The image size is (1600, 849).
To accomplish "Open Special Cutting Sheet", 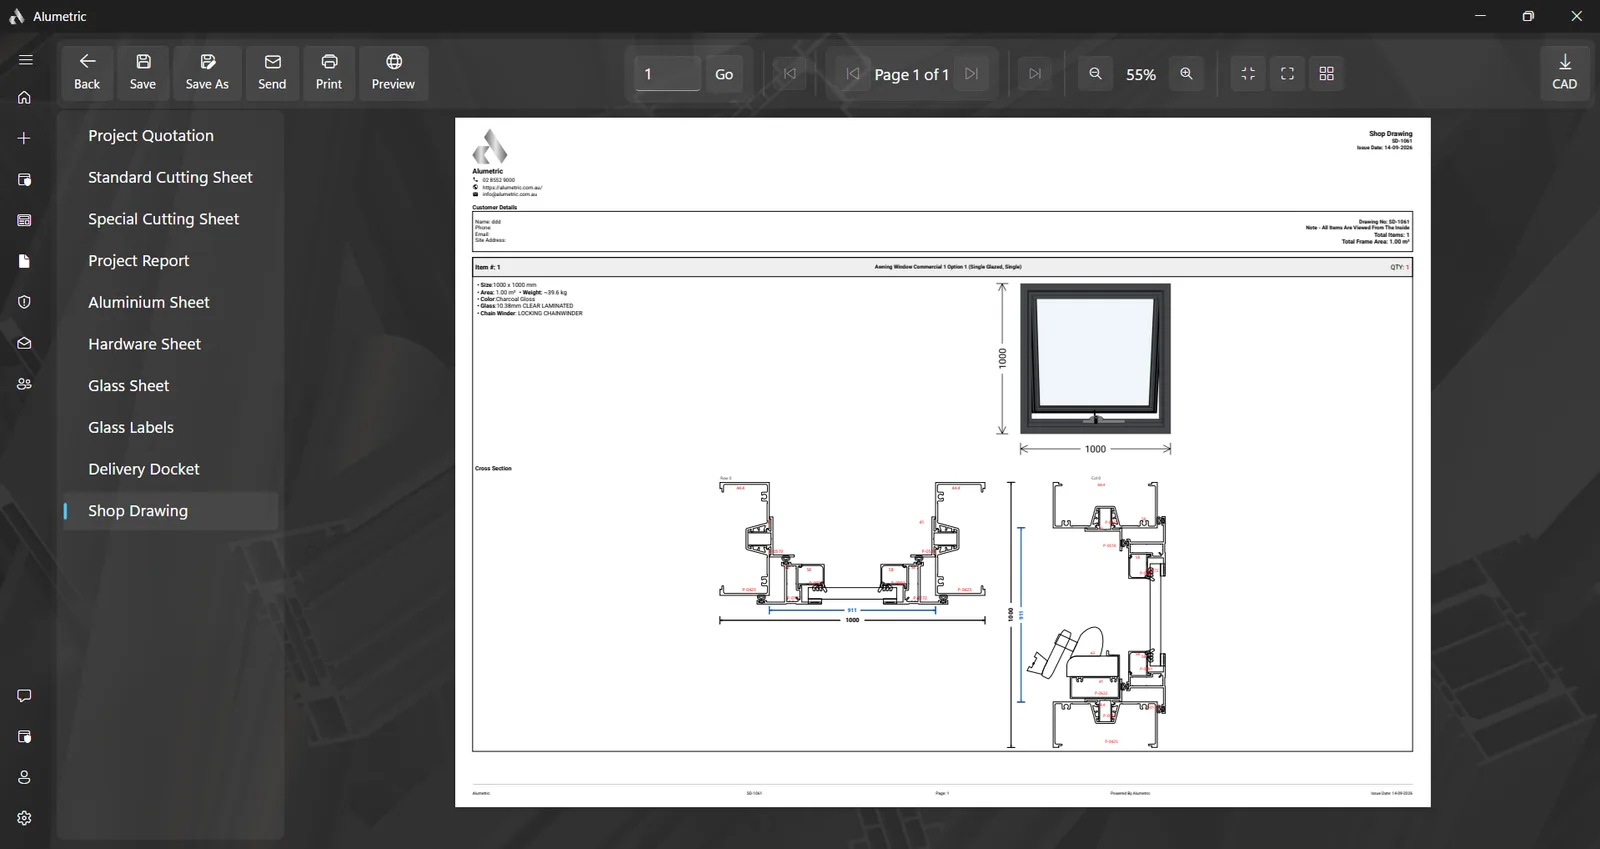I will [171, 219].
